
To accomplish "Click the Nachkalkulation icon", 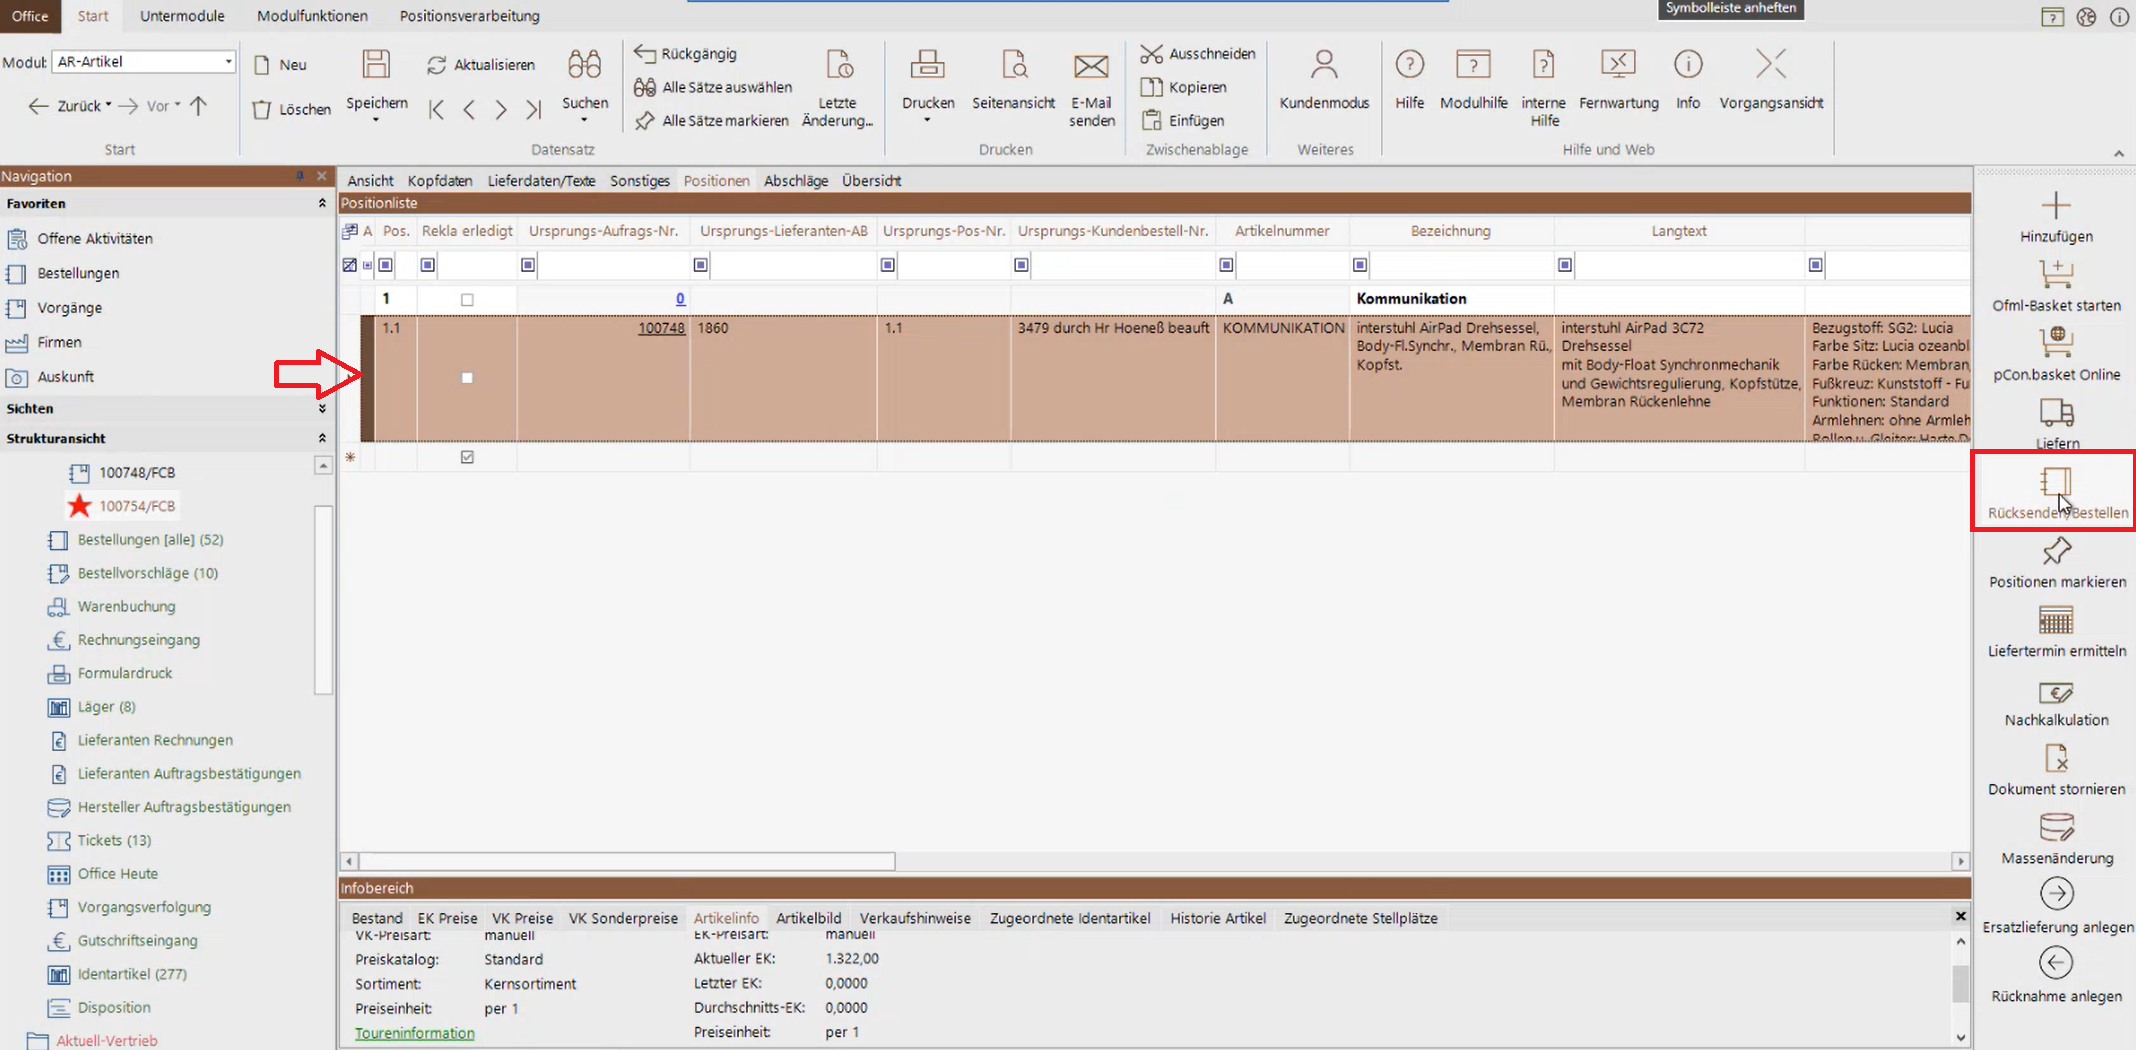I will pyautogui.click(x=2056, y=693).
